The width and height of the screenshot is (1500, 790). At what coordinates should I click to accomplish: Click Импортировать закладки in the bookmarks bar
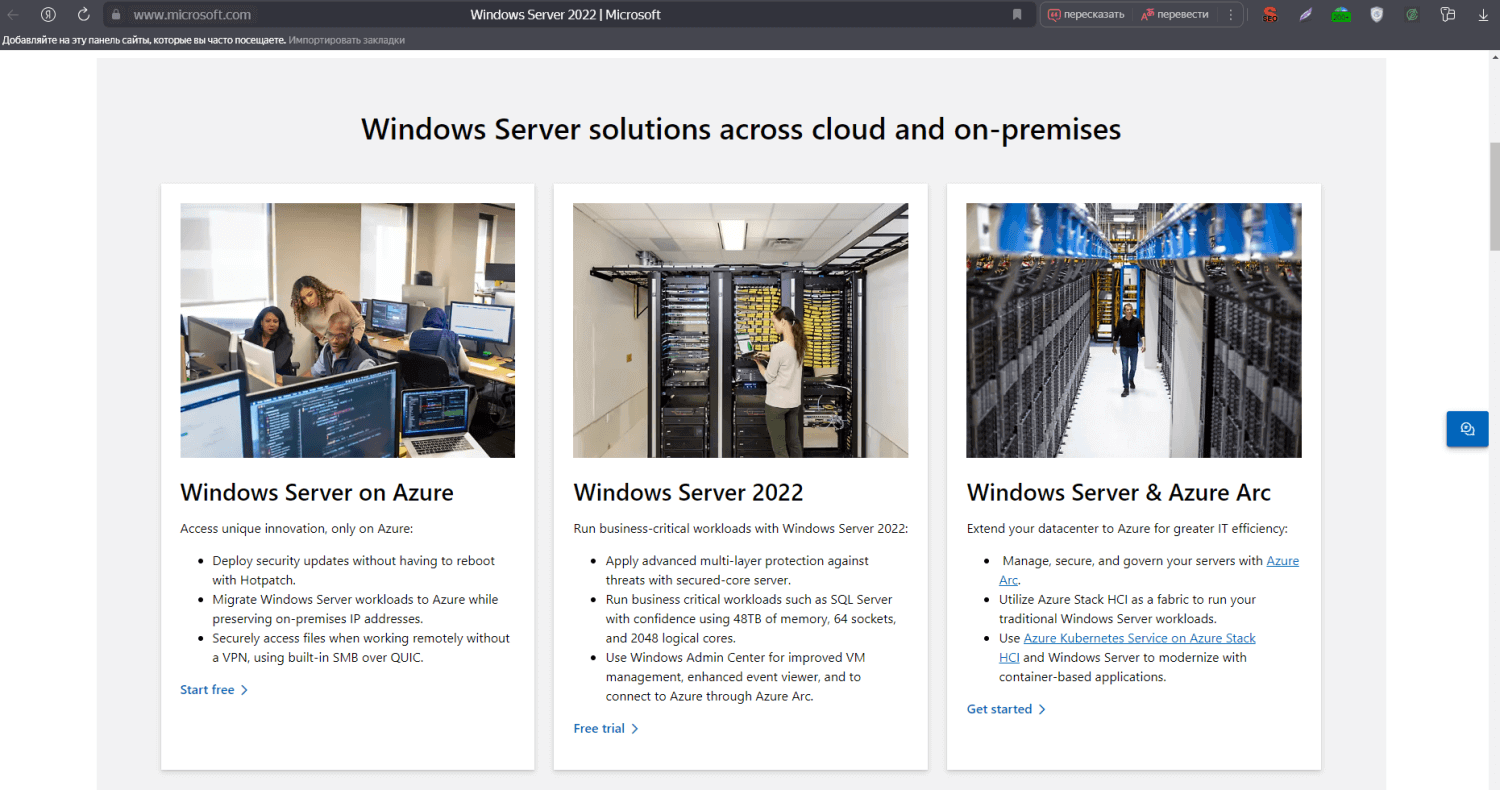[x=347, y=40]
